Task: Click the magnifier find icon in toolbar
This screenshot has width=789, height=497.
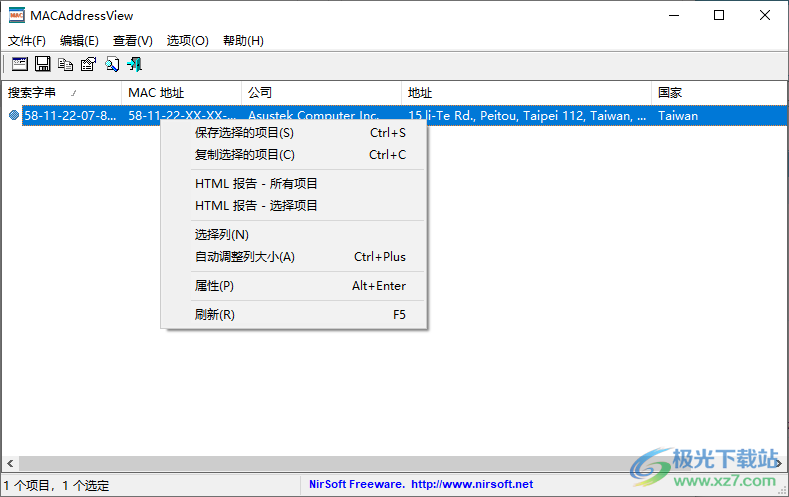Action: coord(112,64)
